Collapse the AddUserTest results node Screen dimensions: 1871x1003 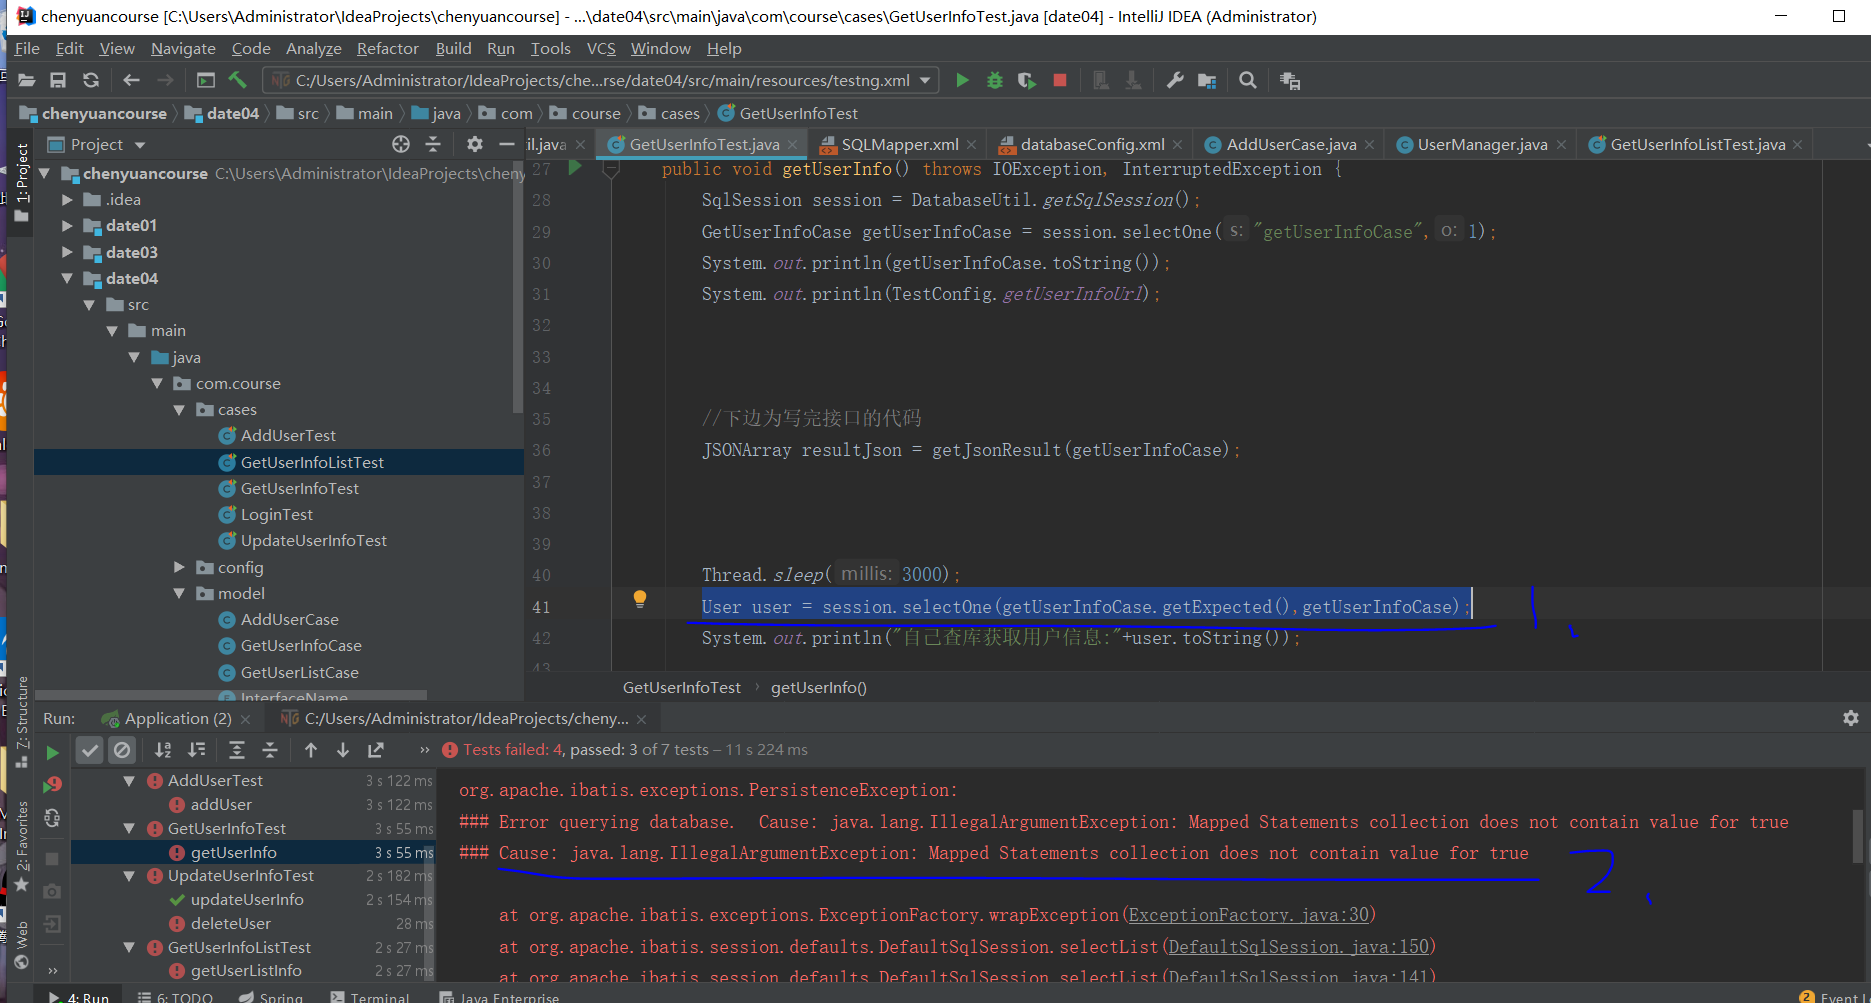[129, 780]
